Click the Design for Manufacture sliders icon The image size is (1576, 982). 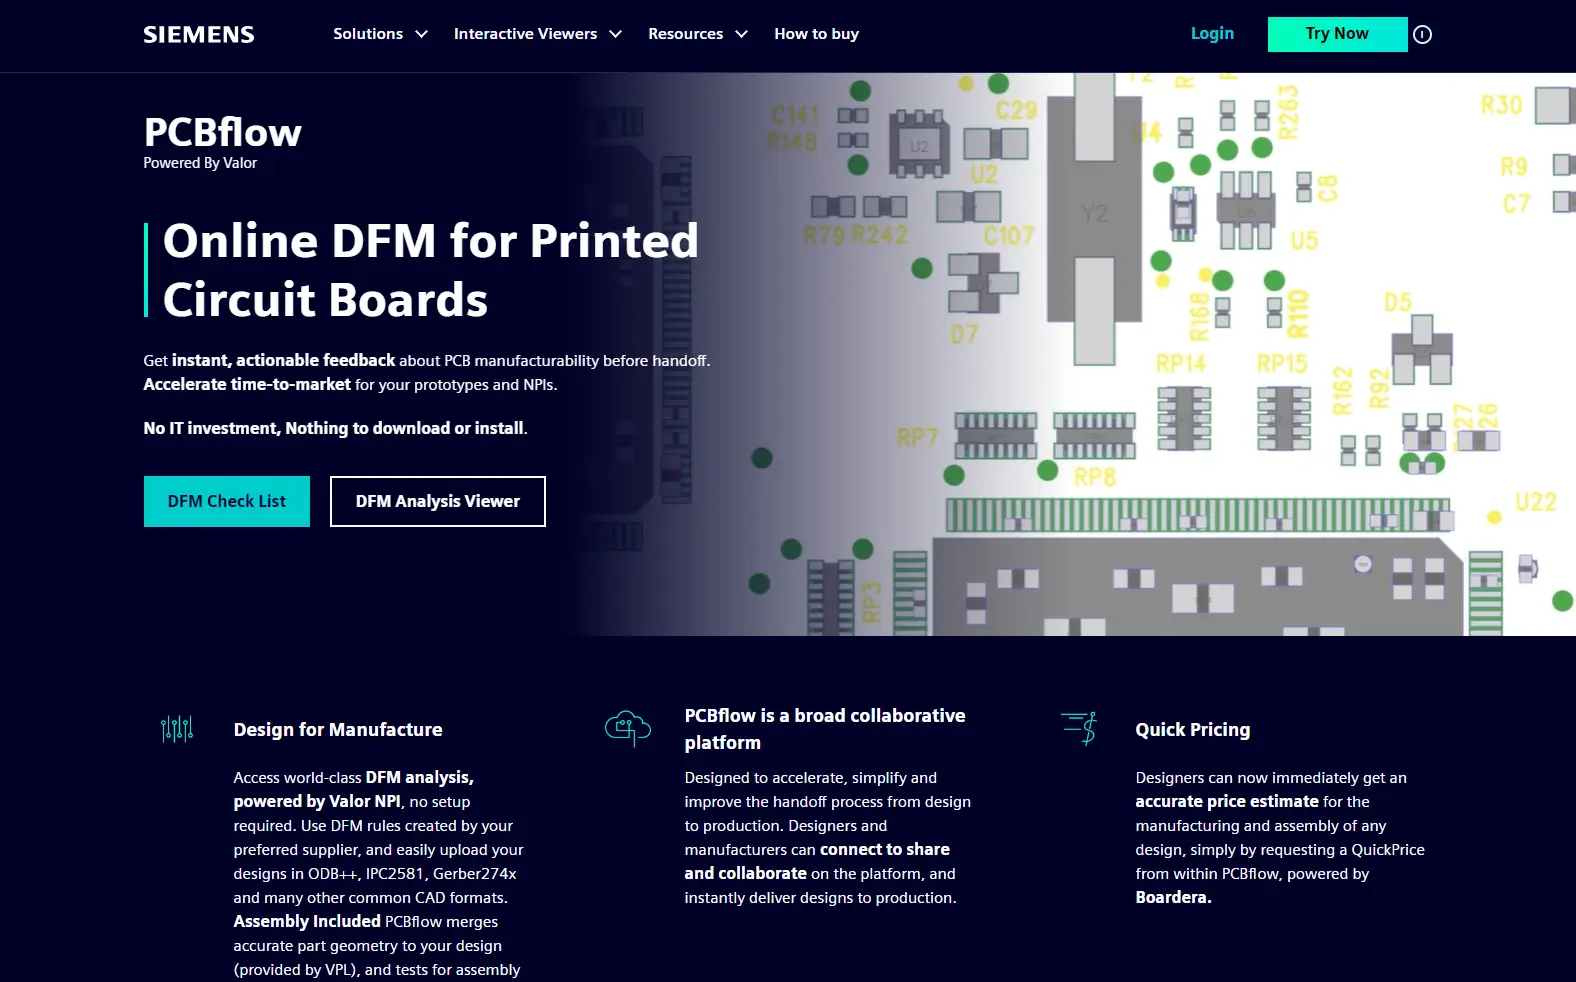[x=177, y=729]
